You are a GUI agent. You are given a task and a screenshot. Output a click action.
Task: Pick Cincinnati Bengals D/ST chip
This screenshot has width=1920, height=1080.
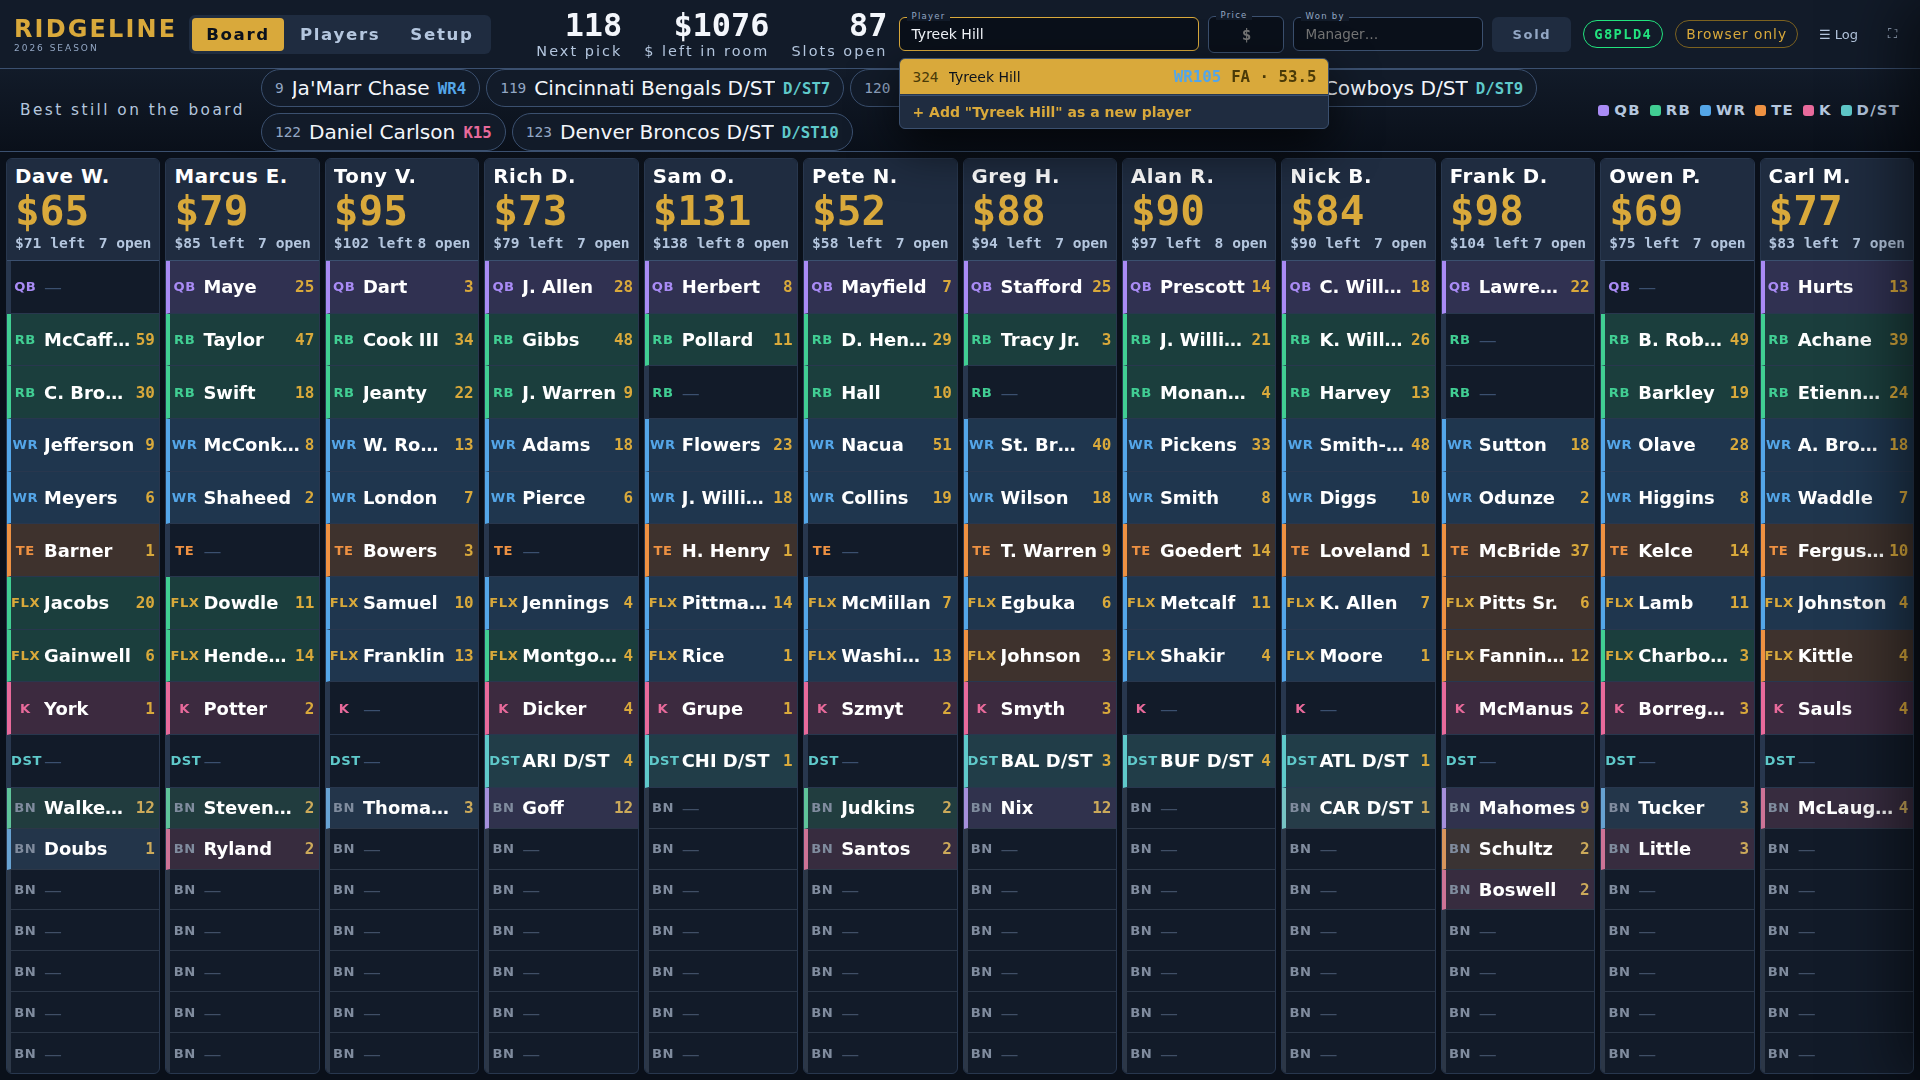[x=664, y=88]
